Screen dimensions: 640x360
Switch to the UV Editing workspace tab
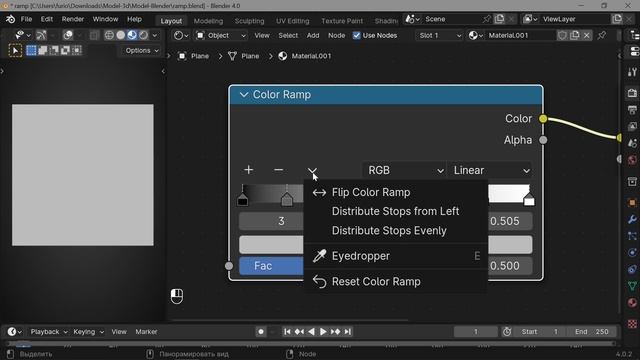click(292, 21)
